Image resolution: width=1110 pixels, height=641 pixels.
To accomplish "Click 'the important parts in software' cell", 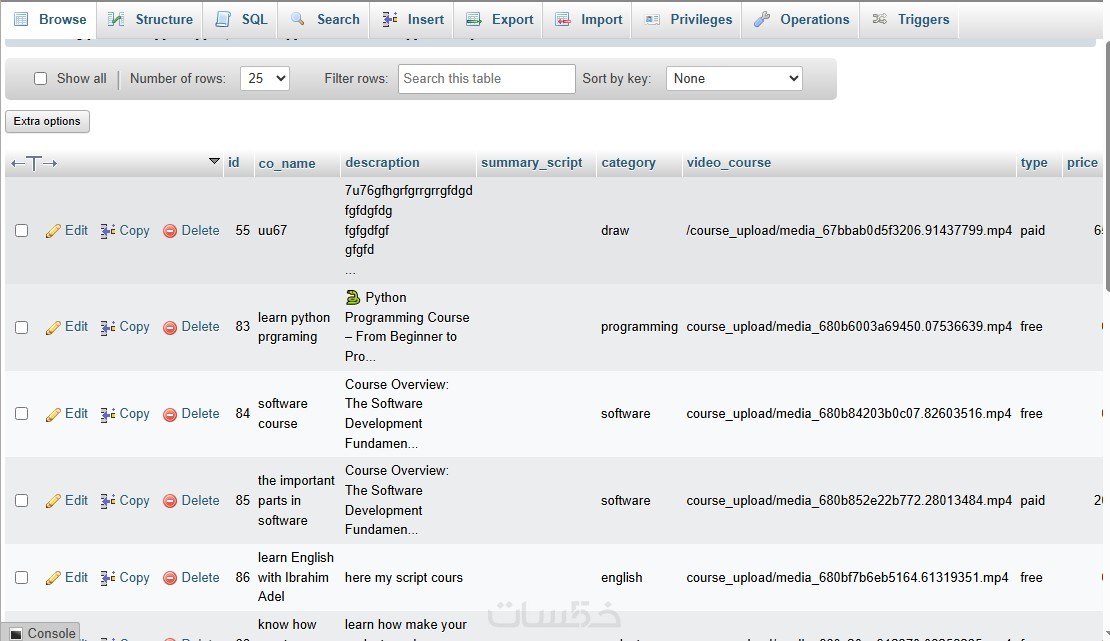I will [296, 501].
